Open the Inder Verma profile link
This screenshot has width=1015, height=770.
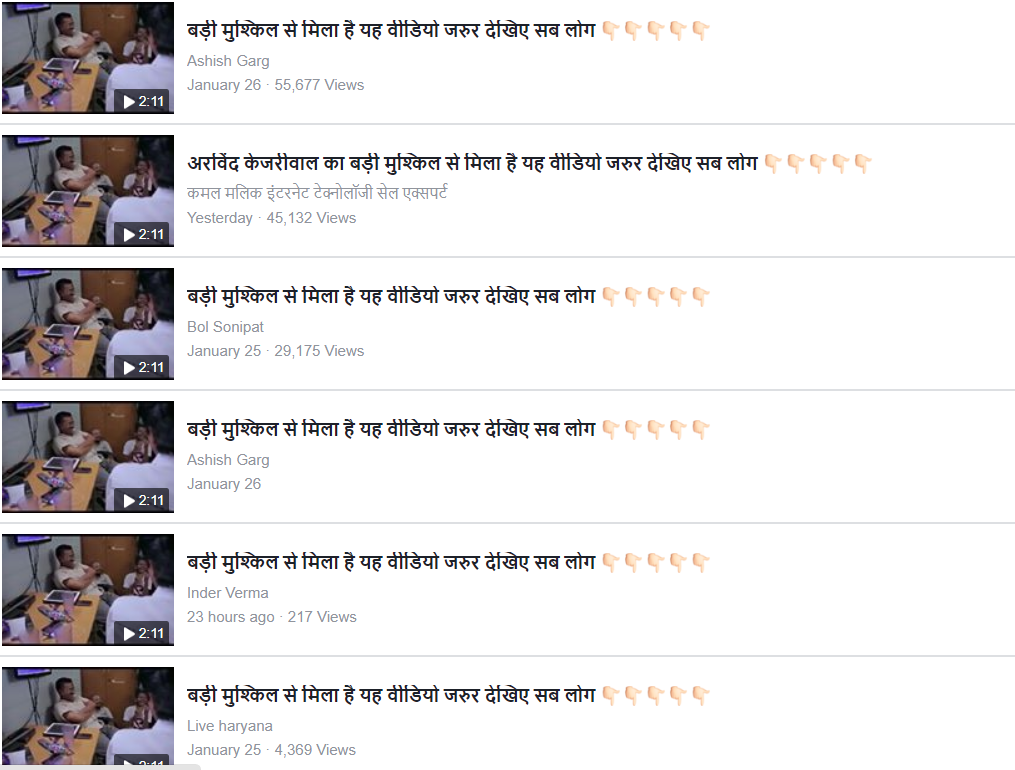coord(227,593)
